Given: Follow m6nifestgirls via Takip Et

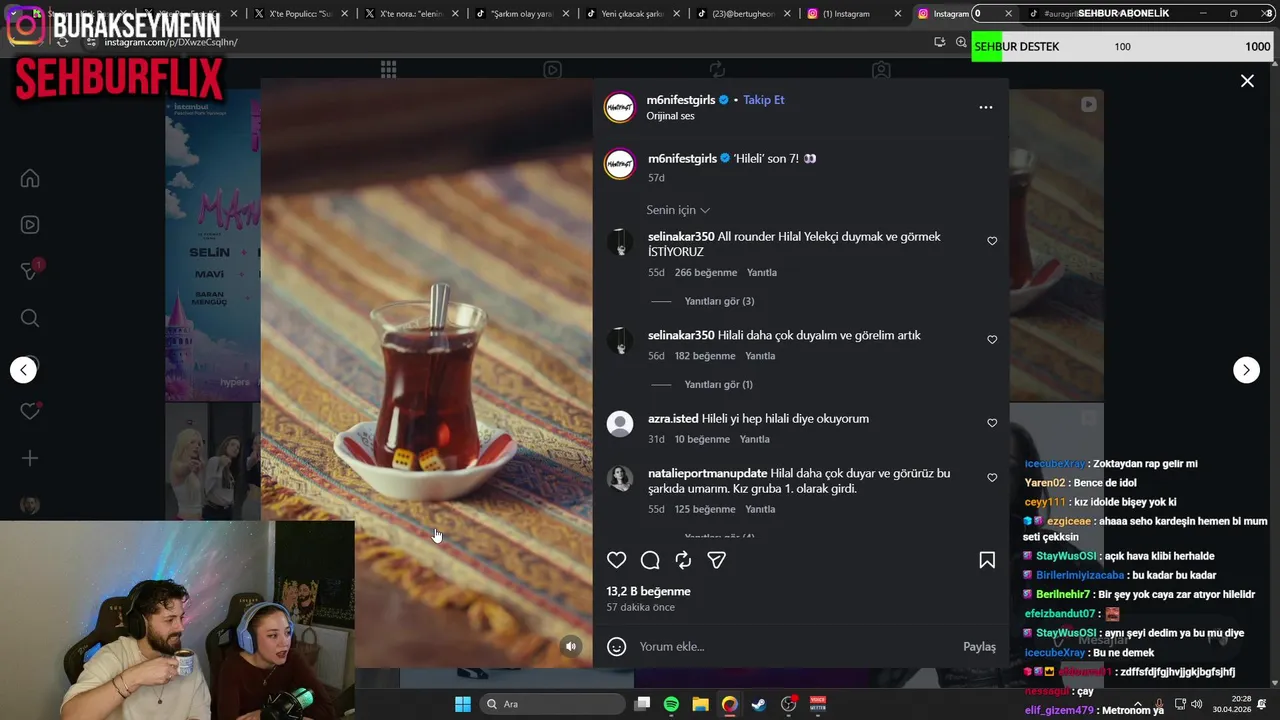Looking at the screenshot, I should coord(763,100).
